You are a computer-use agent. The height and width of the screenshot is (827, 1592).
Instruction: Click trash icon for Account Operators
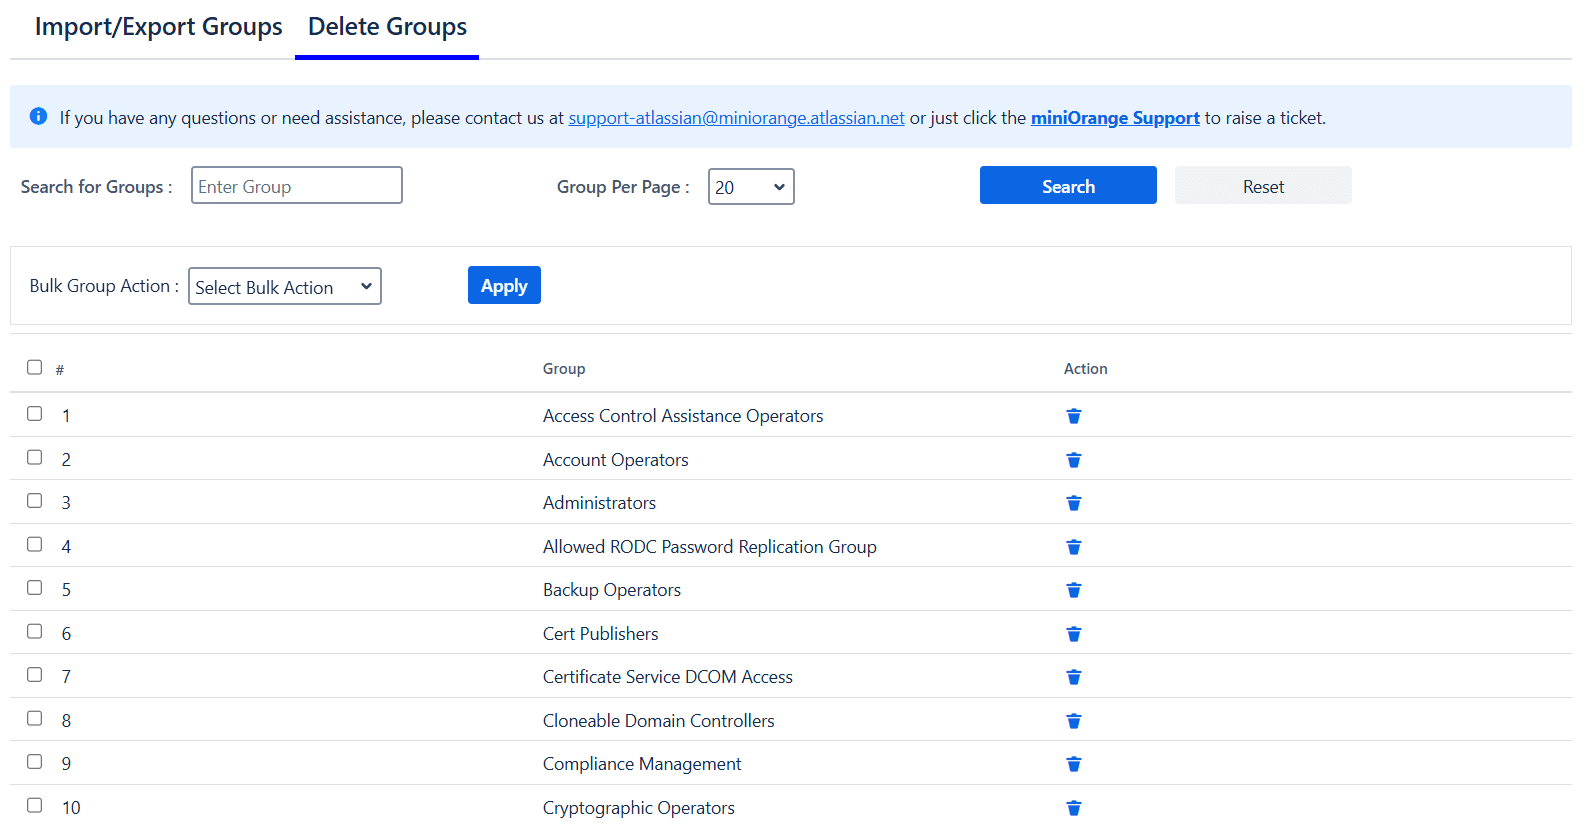1073,460
